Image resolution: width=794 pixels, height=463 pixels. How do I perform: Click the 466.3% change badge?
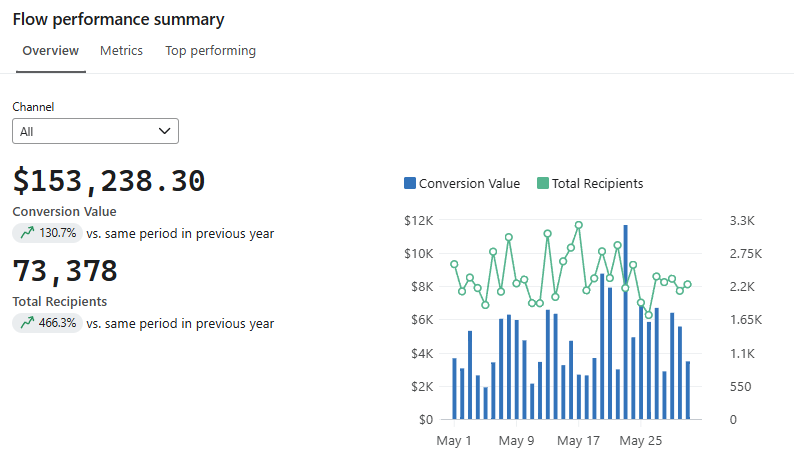48,323
